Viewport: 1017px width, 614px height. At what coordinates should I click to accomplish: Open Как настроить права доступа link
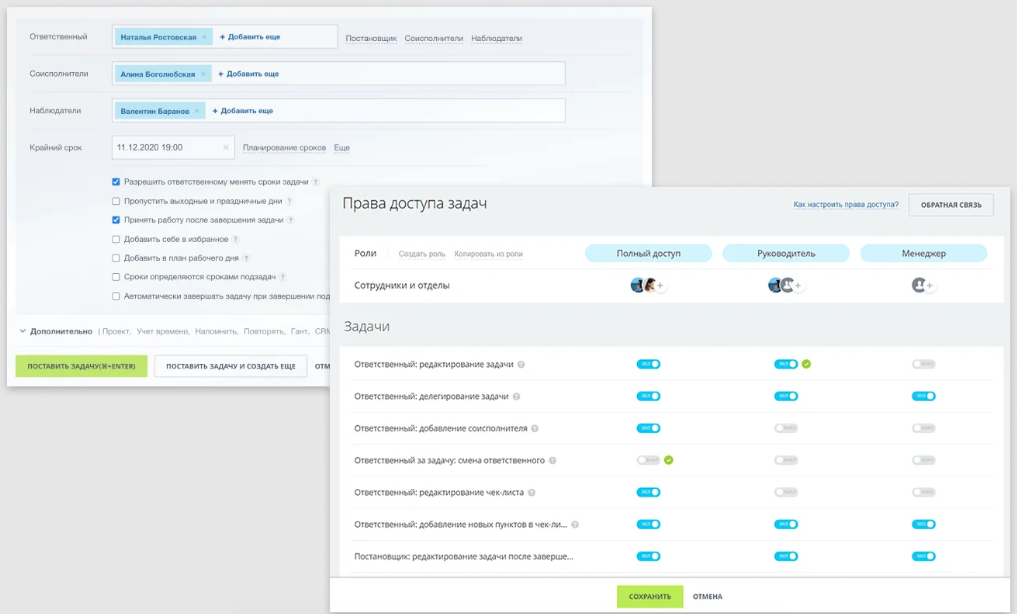point(846,204)
